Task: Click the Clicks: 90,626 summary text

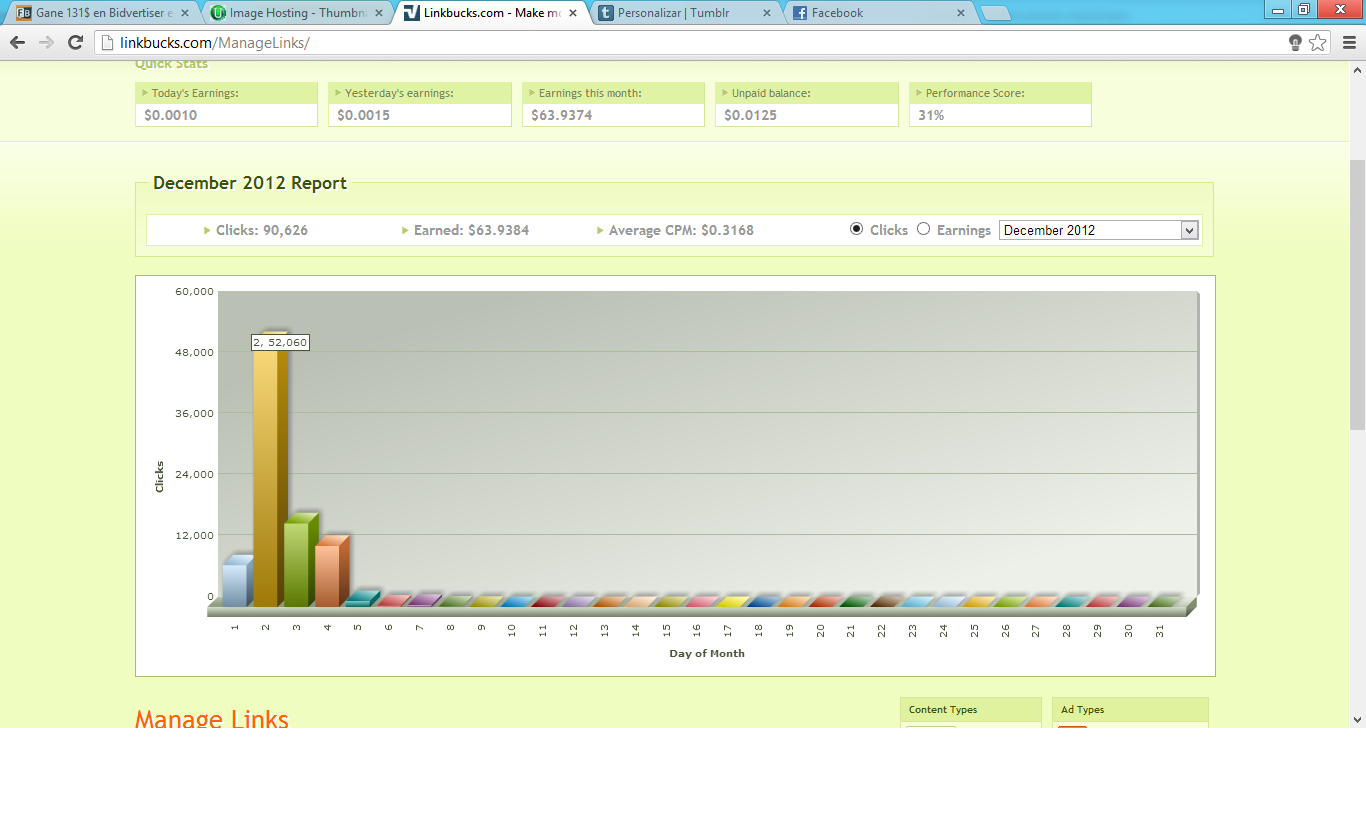Action: click(262, 230)
